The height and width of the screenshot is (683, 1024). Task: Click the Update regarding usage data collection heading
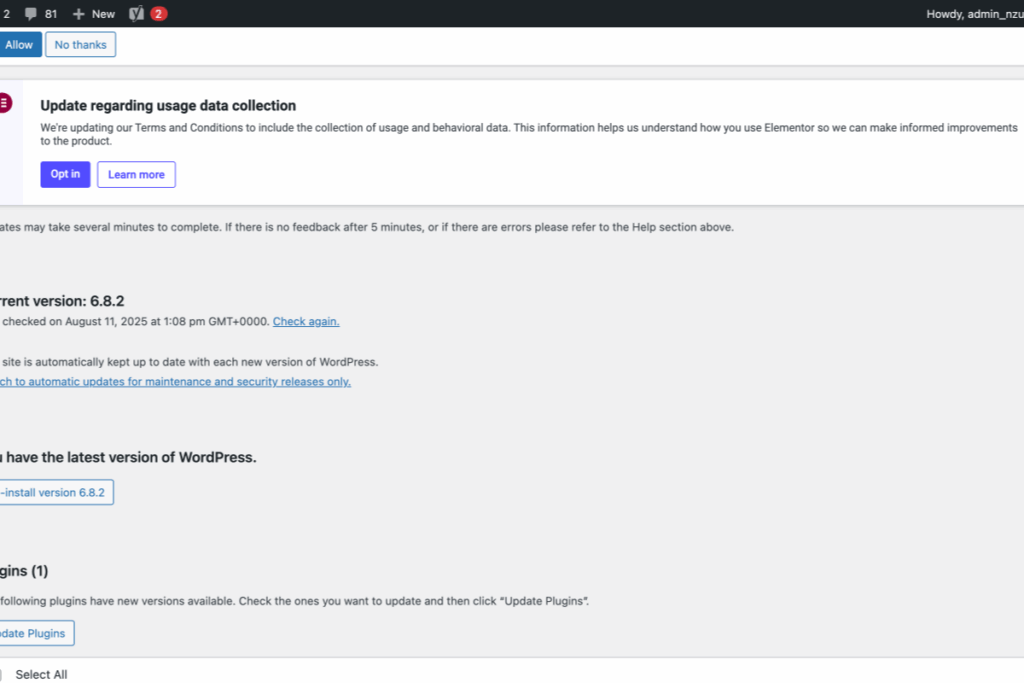tap(168, 106)
